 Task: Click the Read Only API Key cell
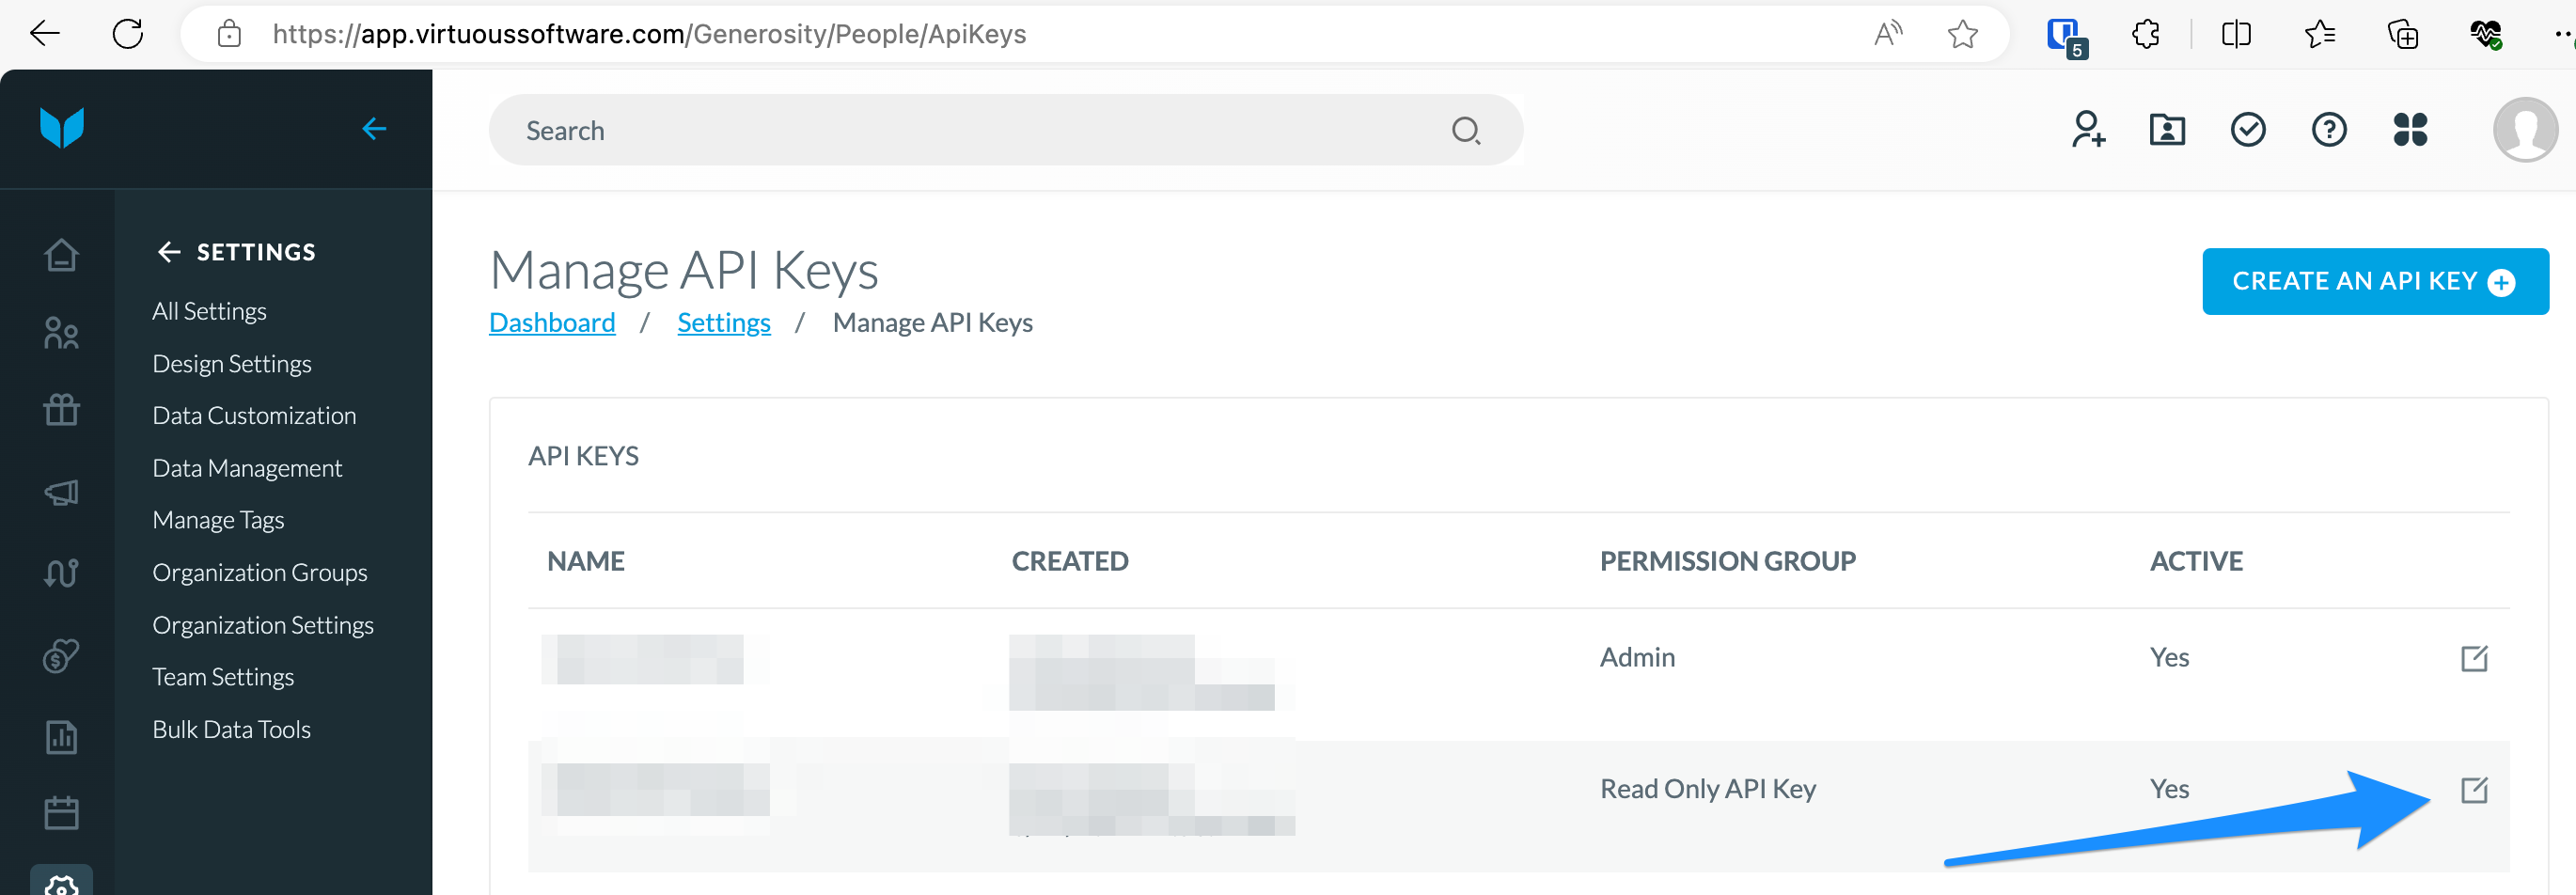point(1708,789)
